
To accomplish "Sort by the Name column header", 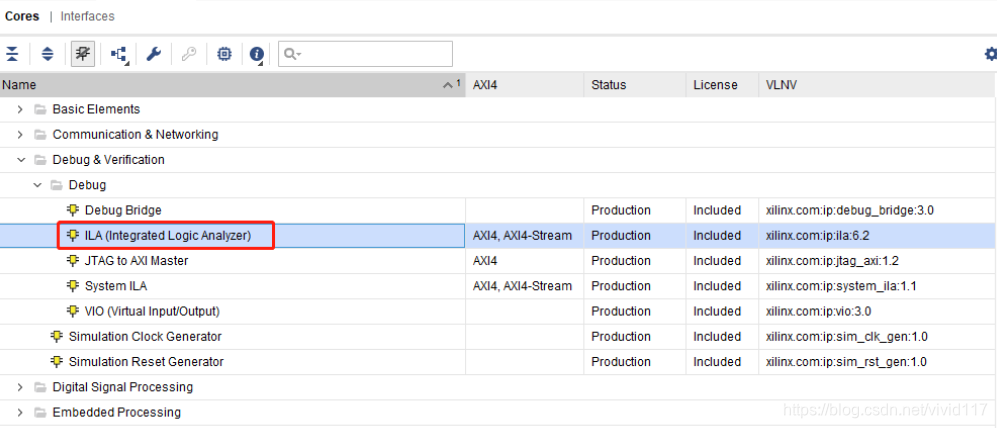I will coord(233,85).
